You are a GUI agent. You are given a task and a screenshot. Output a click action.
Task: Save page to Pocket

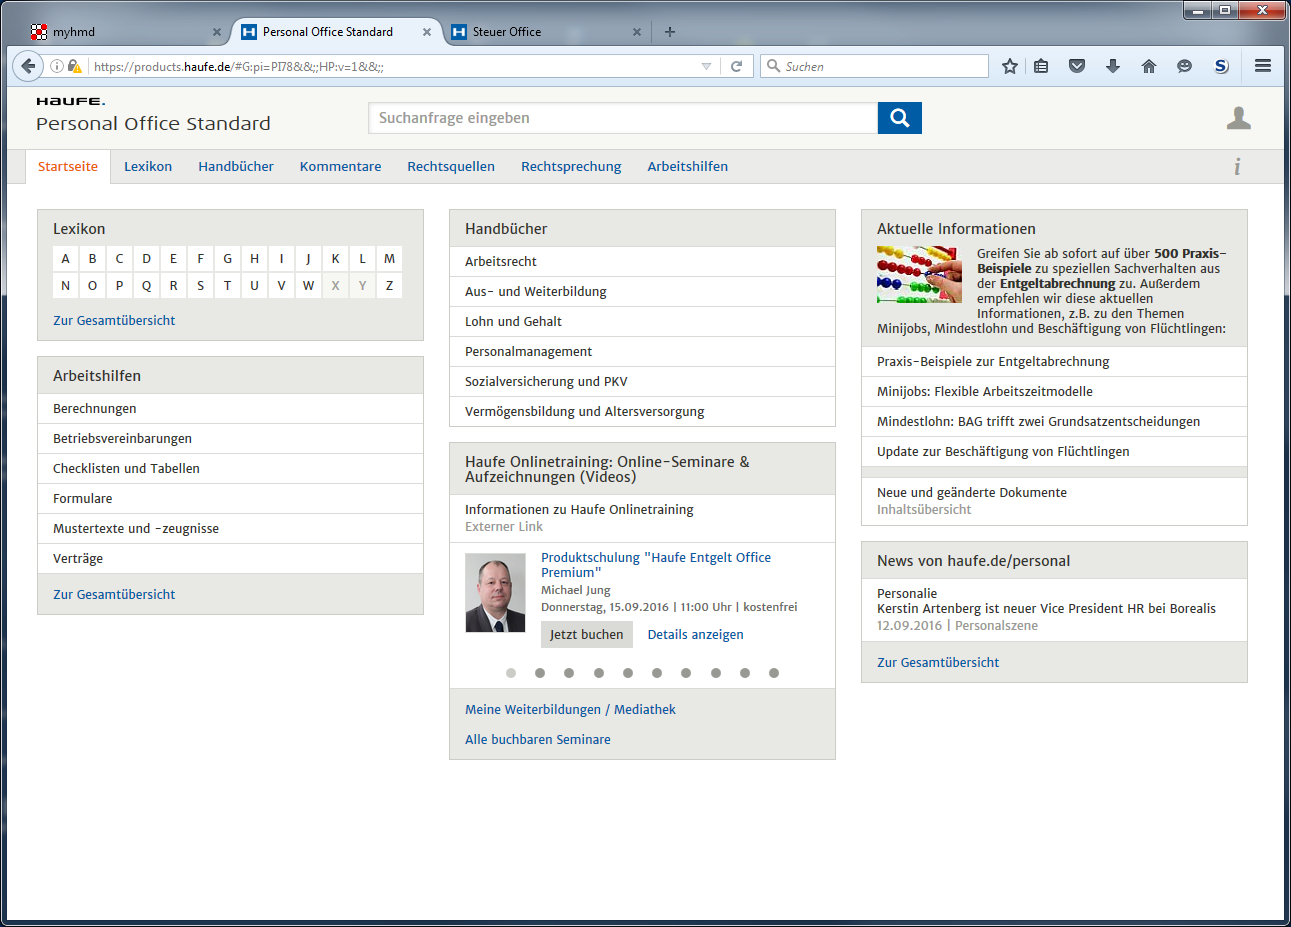click(x=1077, y=66)
